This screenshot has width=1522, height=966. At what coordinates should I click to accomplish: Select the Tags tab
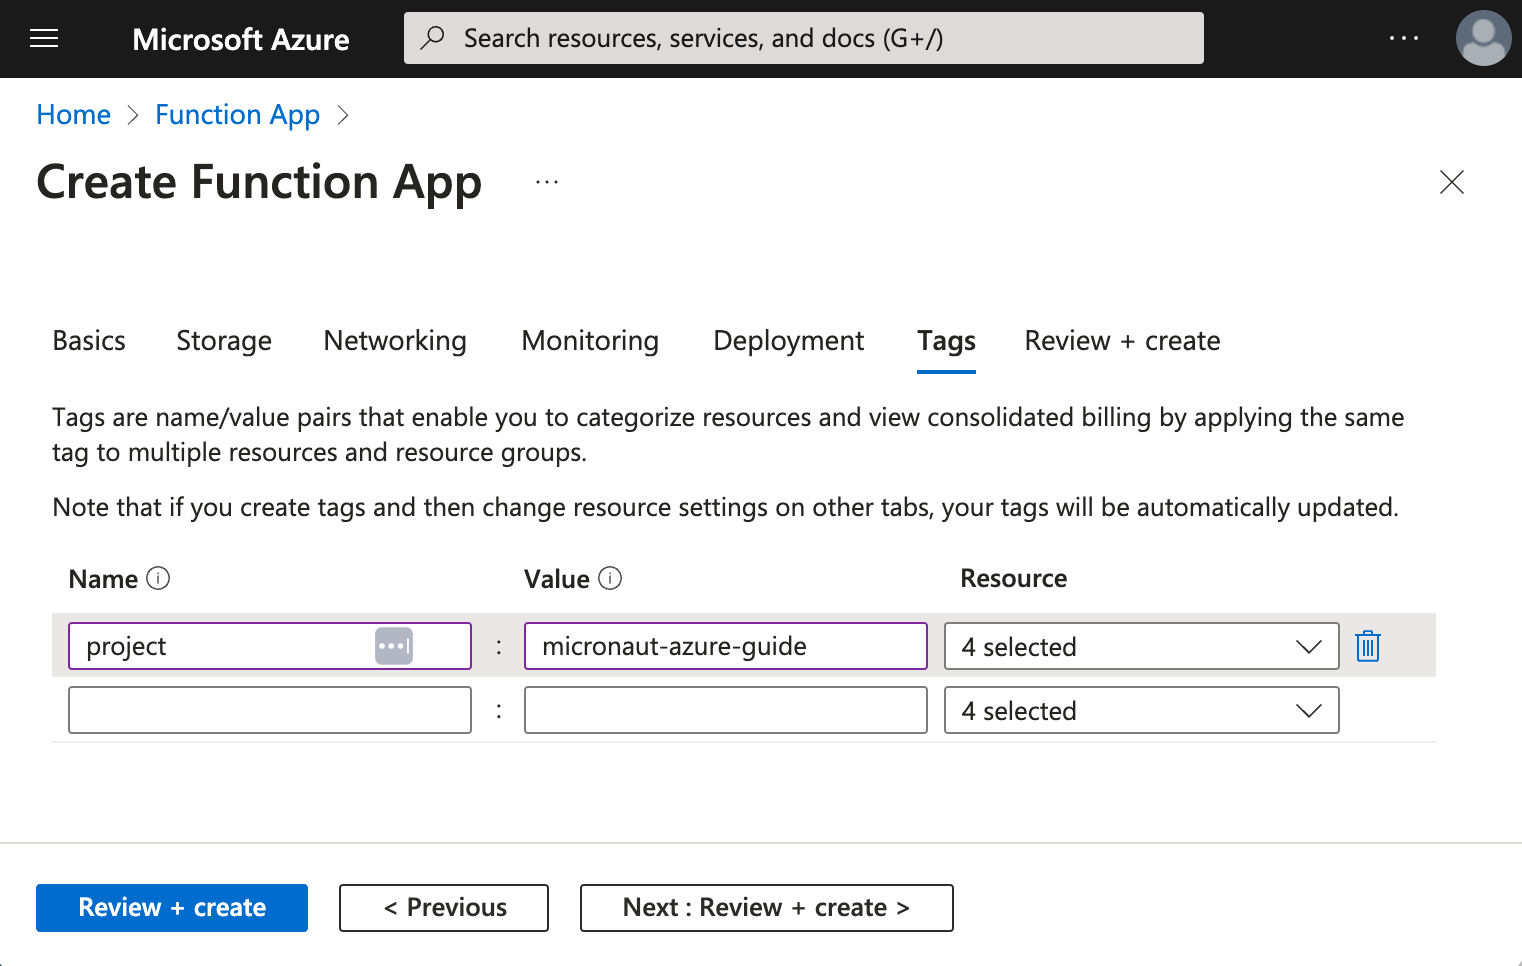(946, 341)
